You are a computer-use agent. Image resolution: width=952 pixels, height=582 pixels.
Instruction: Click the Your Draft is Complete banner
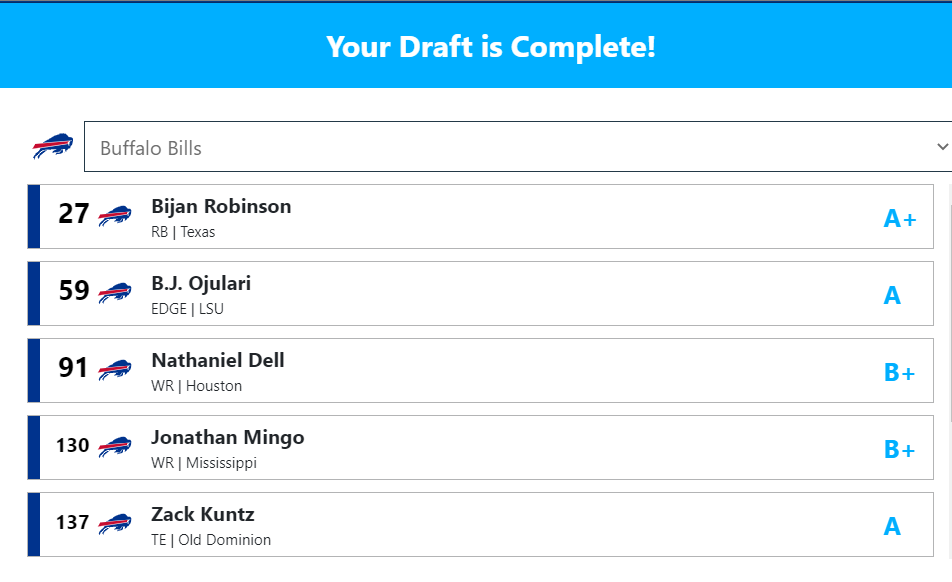click(x=476, y=46)
